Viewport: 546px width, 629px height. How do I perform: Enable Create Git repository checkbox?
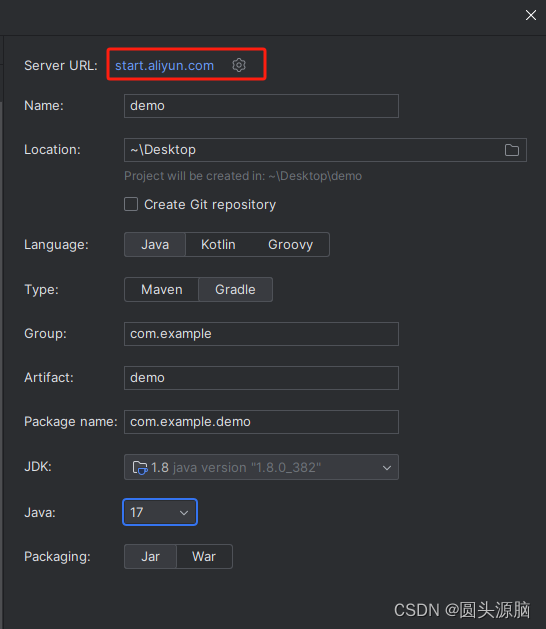(x=131, y=204)
